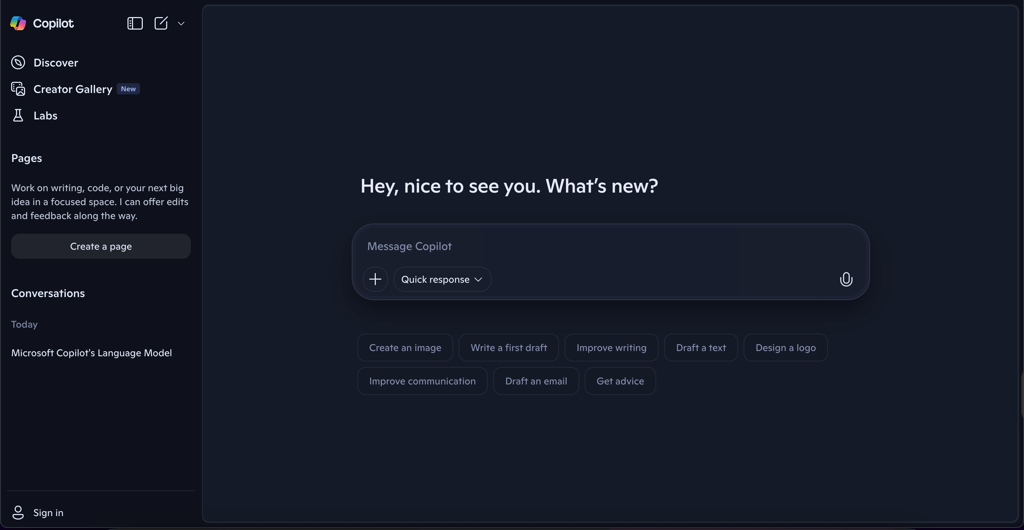This screenshot has width=1024, height=530.
Task: Click the New badge beside Creator Gallery
Action: point(128,89)
